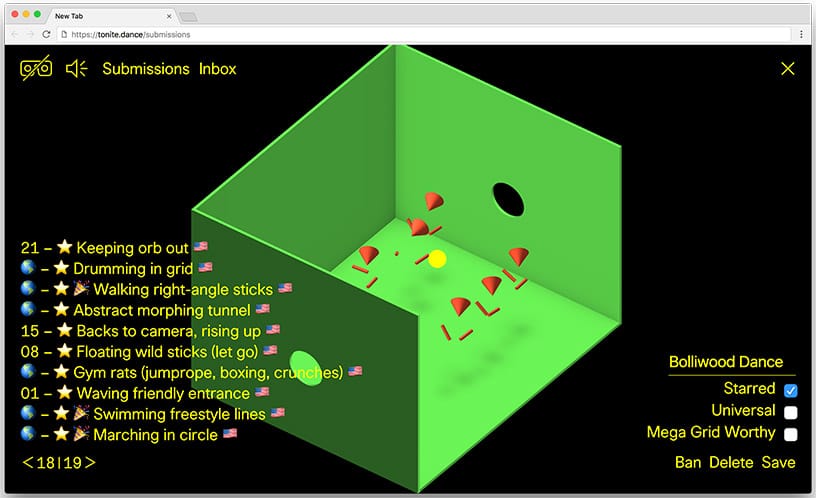Click the Delete button

[x=731, y=462]
